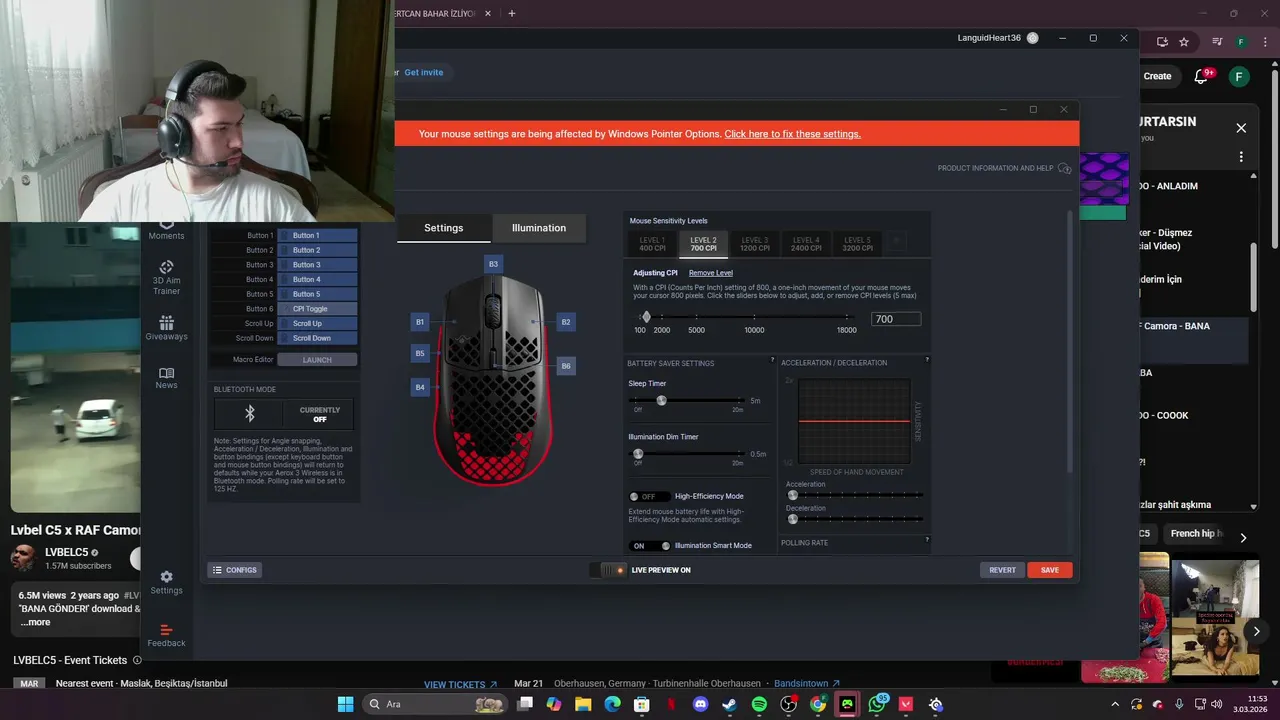
Task: Open the Scroll Up binding dropdown
Action: (317, 323)
